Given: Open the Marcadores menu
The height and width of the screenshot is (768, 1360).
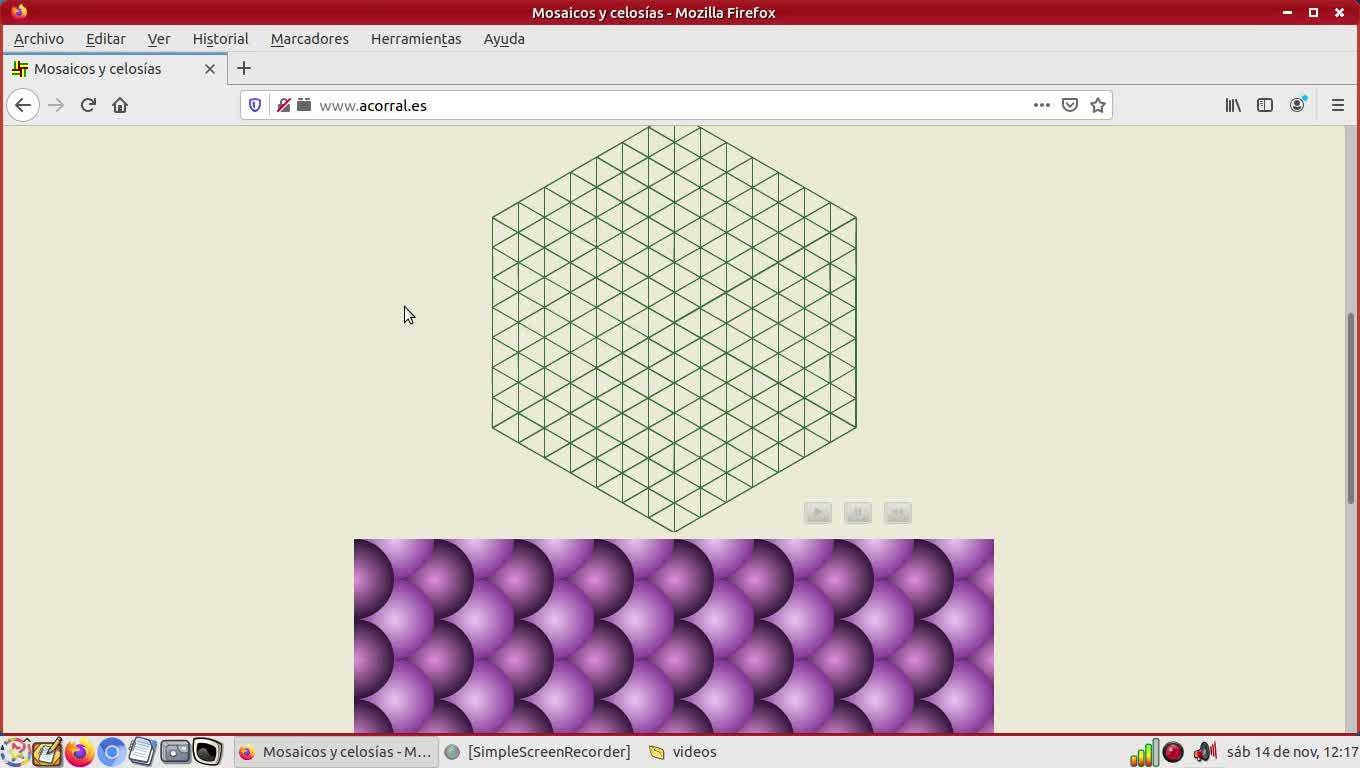Looking at the screenshot, I should pyautogui.click(x=309, y=39).
